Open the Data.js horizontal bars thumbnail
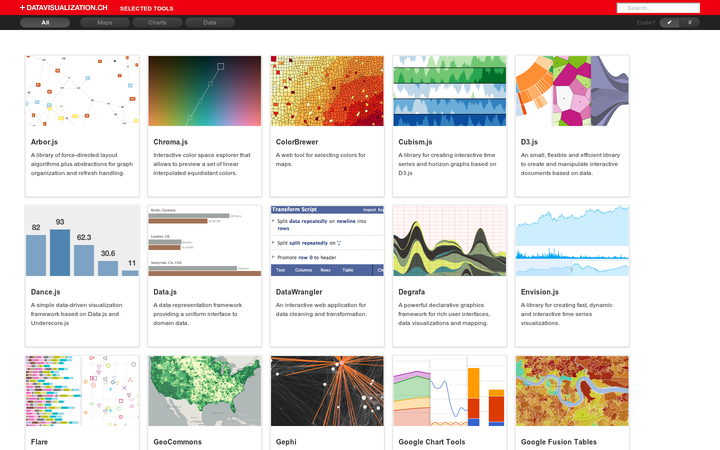Screen dimensions: 720x450 click(x=205, y=241)
